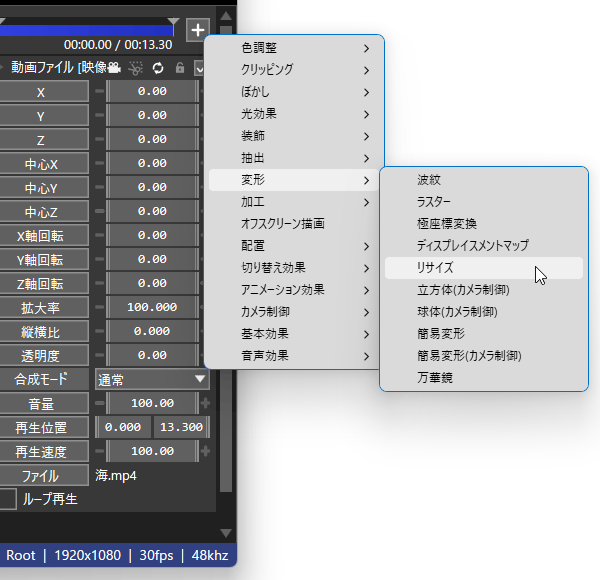Click the circular arrows reset icon

pyautogui.click(x=158, y=68)
